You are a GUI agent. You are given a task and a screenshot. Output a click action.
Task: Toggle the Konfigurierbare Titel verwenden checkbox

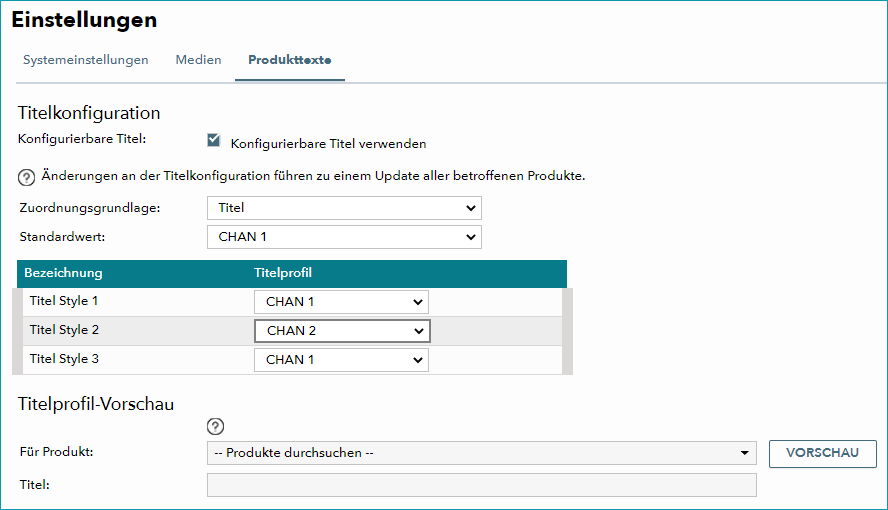pyautogui.click(x=214, y=140)
